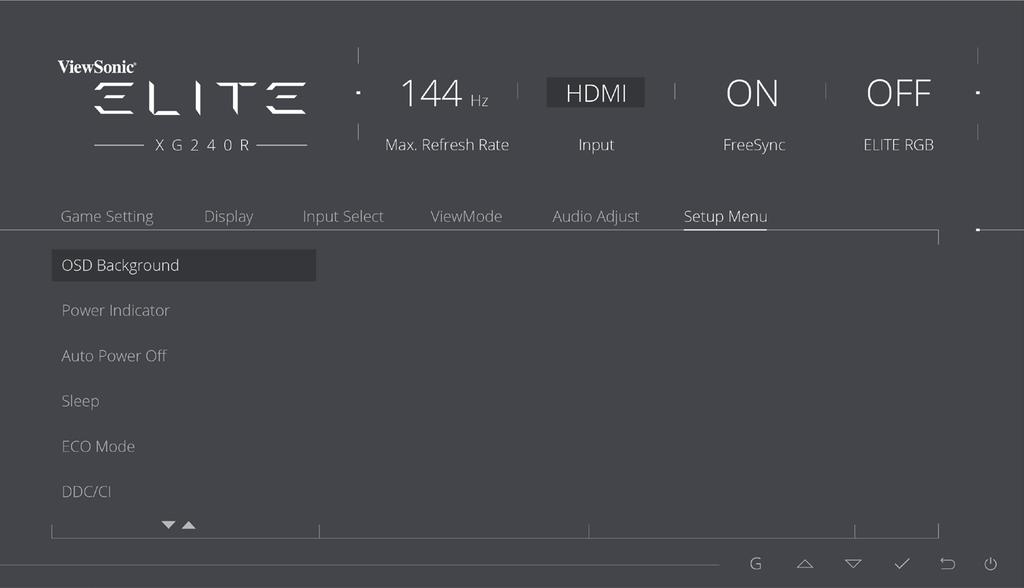Select the Setup Menu tab
1024x588 pixels.
[726, 216]
